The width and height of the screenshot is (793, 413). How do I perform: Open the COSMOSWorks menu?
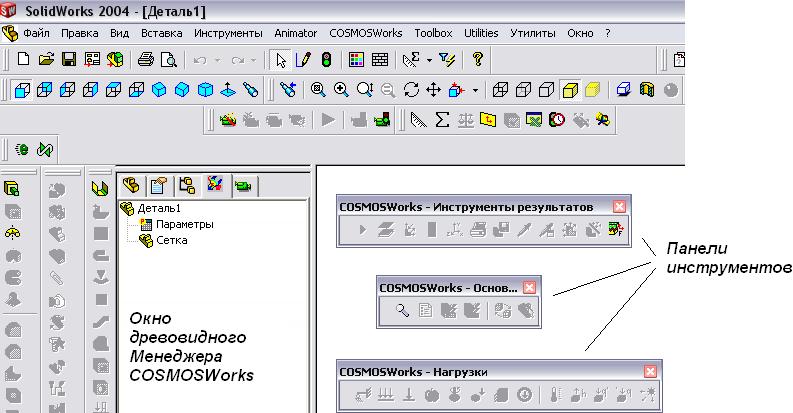coord(366,33)
